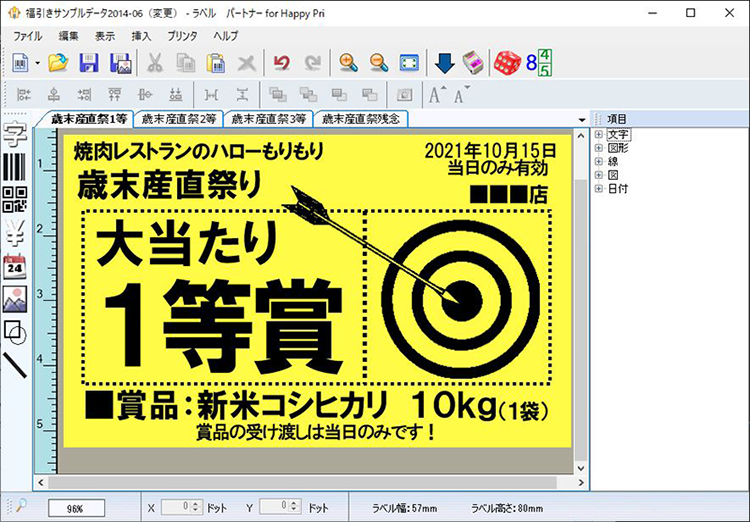This screenshot has height=522, width=750.
Task: Click the label printer icon
Action: (473, 62)
